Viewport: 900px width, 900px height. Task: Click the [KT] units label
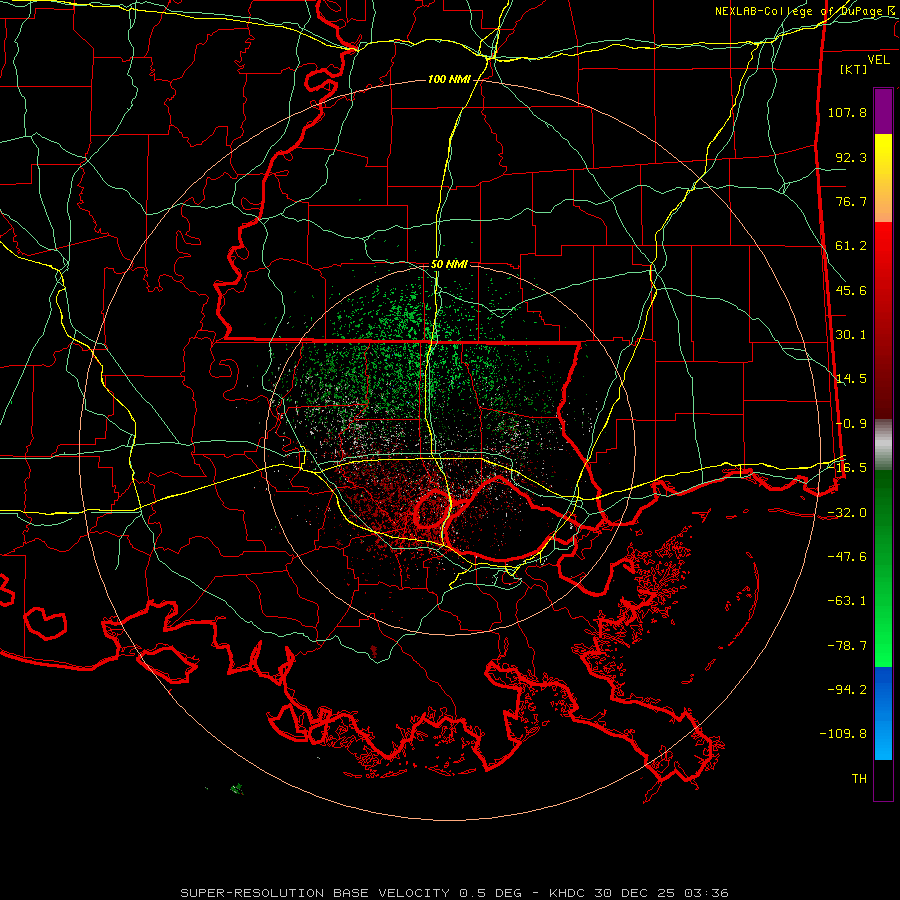point(854,69)
